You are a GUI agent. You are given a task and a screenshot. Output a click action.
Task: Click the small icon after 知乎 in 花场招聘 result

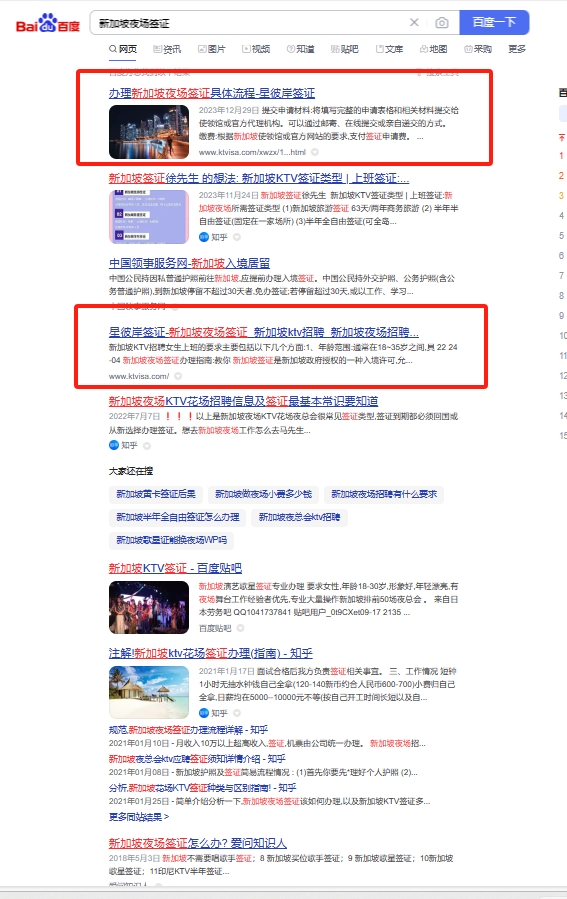point(147,445)
